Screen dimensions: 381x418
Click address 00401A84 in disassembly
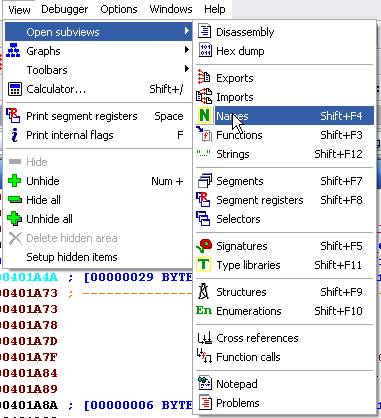(29, 373)
